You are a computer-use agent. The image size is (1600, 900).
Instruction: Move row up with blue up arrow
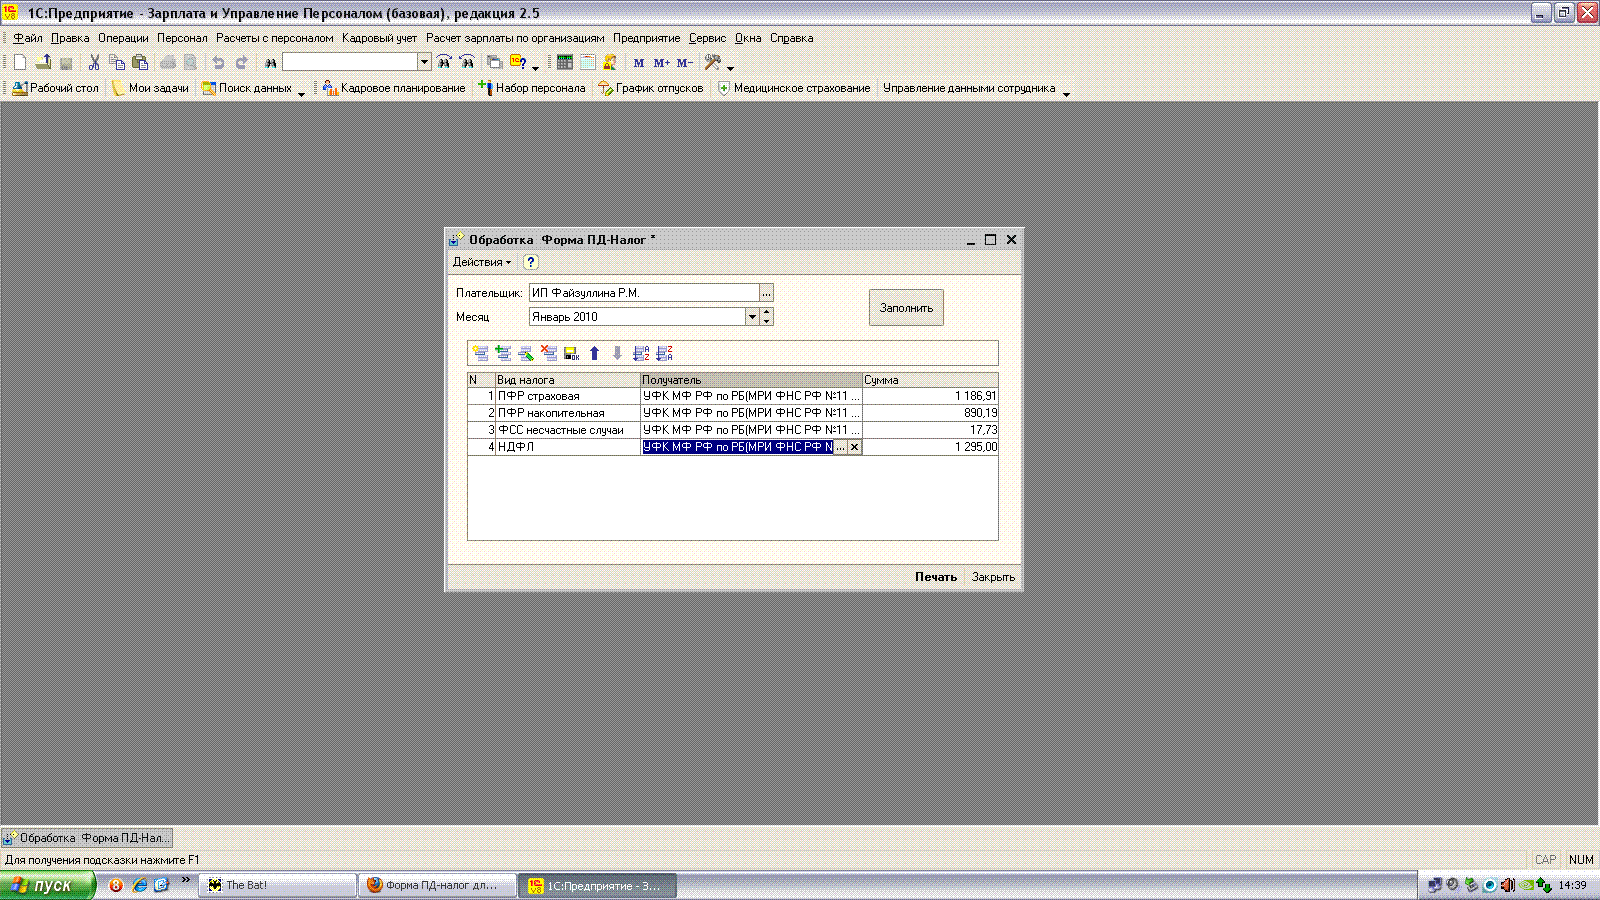[595, 353]
